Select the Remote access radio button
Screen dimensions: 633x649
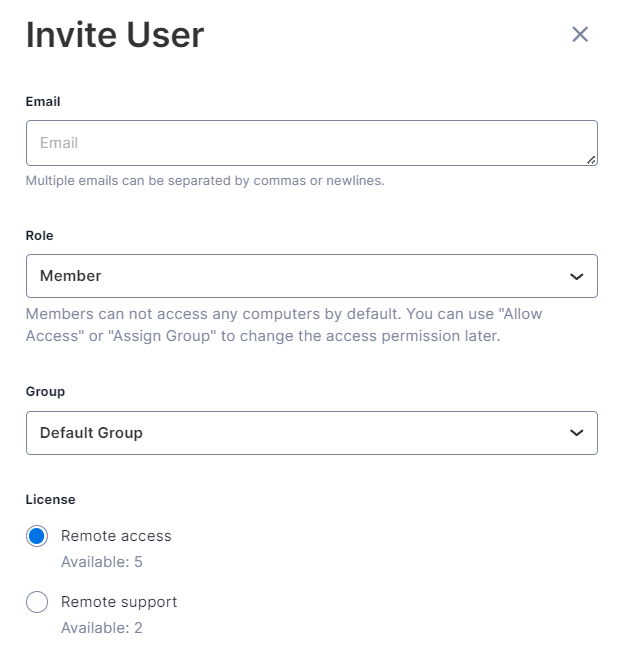click(x=37, y=536)
